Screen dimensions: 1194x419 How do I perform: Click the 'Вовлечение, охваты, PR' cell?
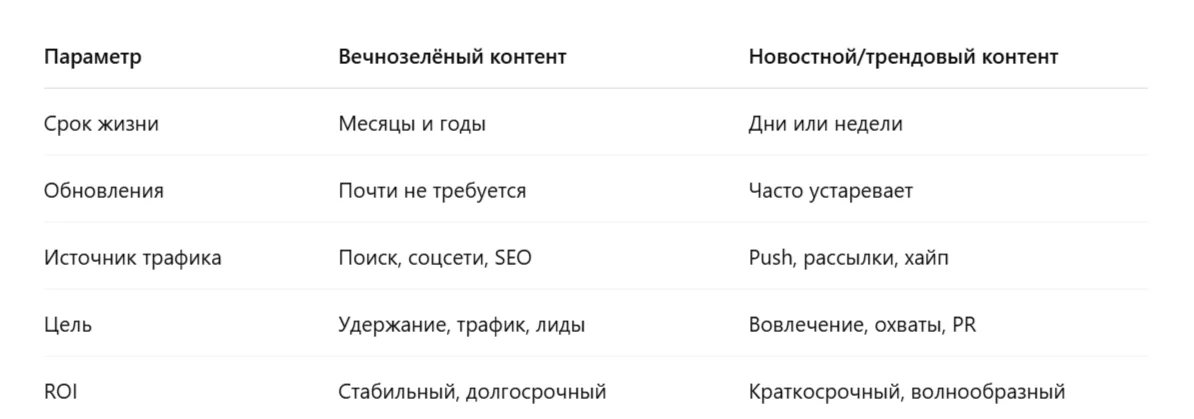click(x=862, y=325)
